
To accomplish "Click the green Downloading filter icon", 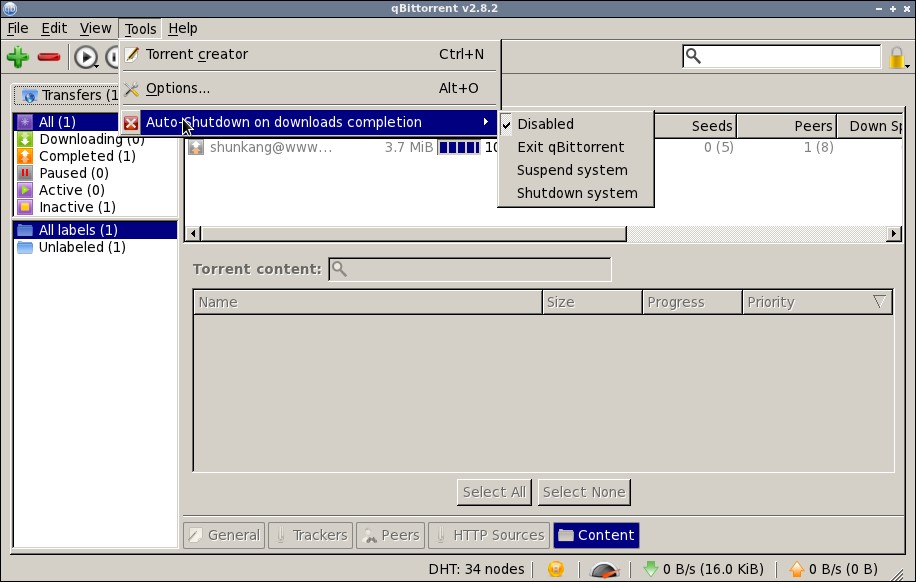I will [x=25, y=139].
